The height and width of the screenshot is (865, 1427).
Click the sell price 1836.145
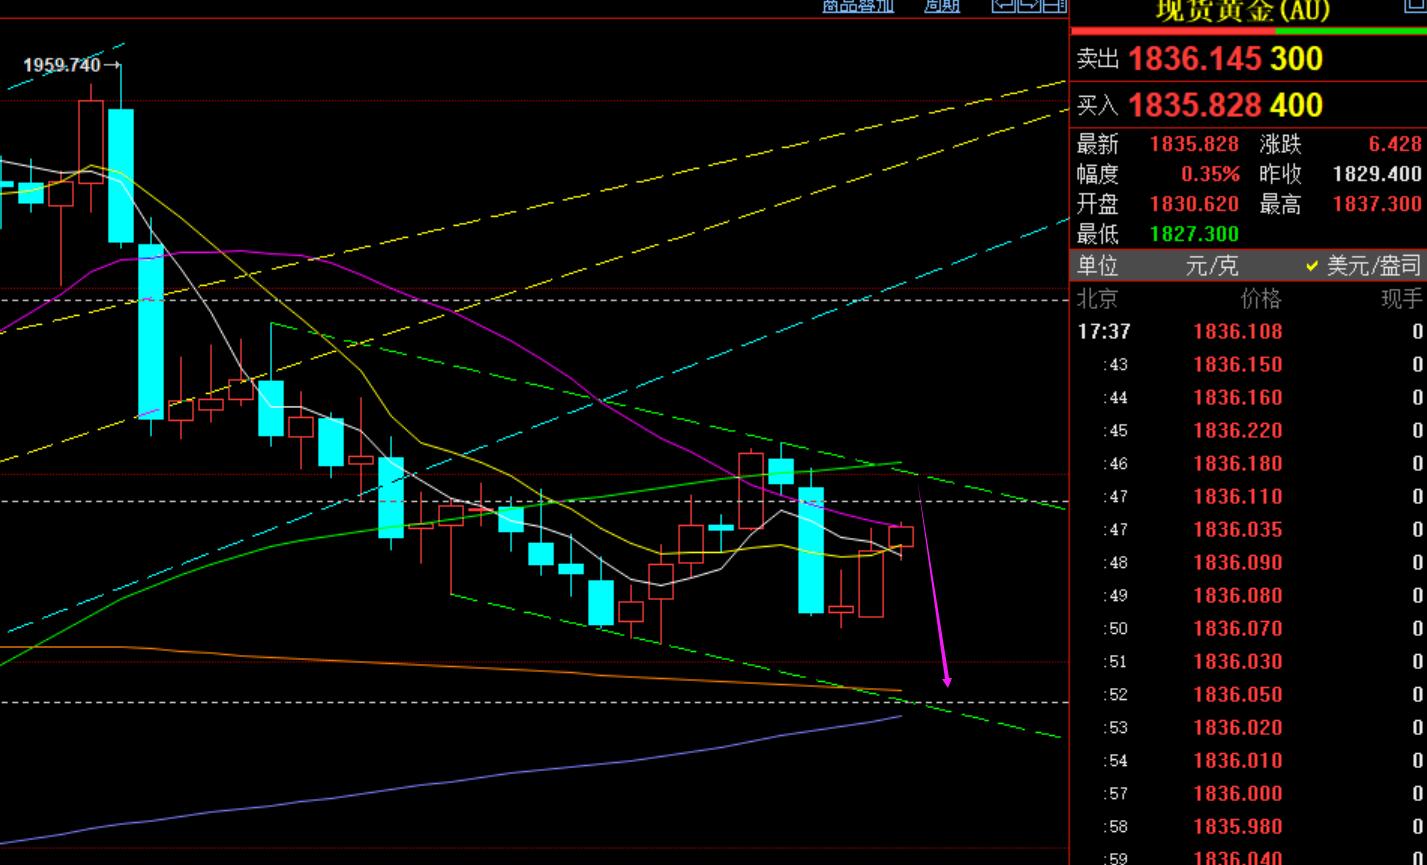point(1195,59)
